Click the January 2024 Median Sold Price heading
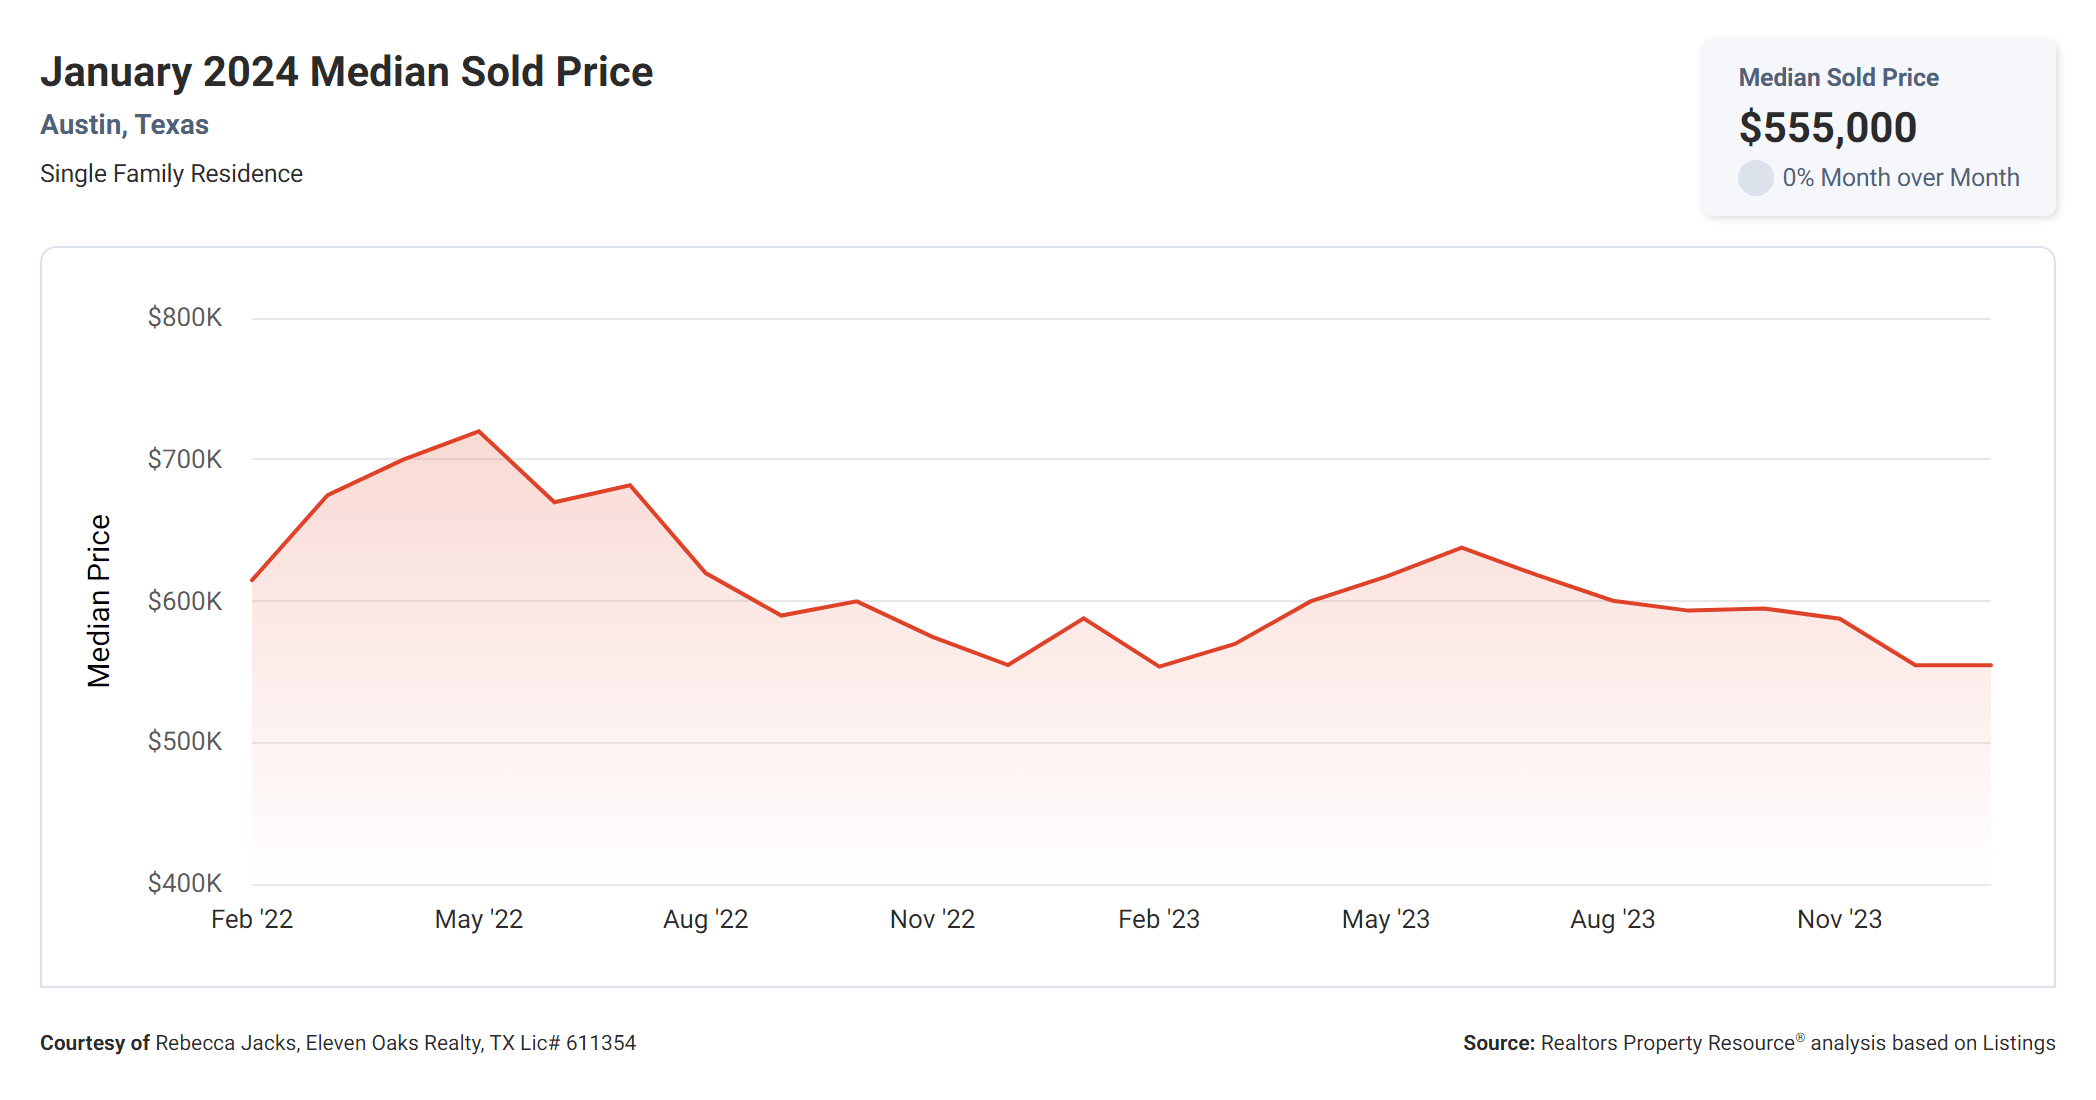The width and height of the screenshot is (2096, 1100). click(x=346, y=72)
